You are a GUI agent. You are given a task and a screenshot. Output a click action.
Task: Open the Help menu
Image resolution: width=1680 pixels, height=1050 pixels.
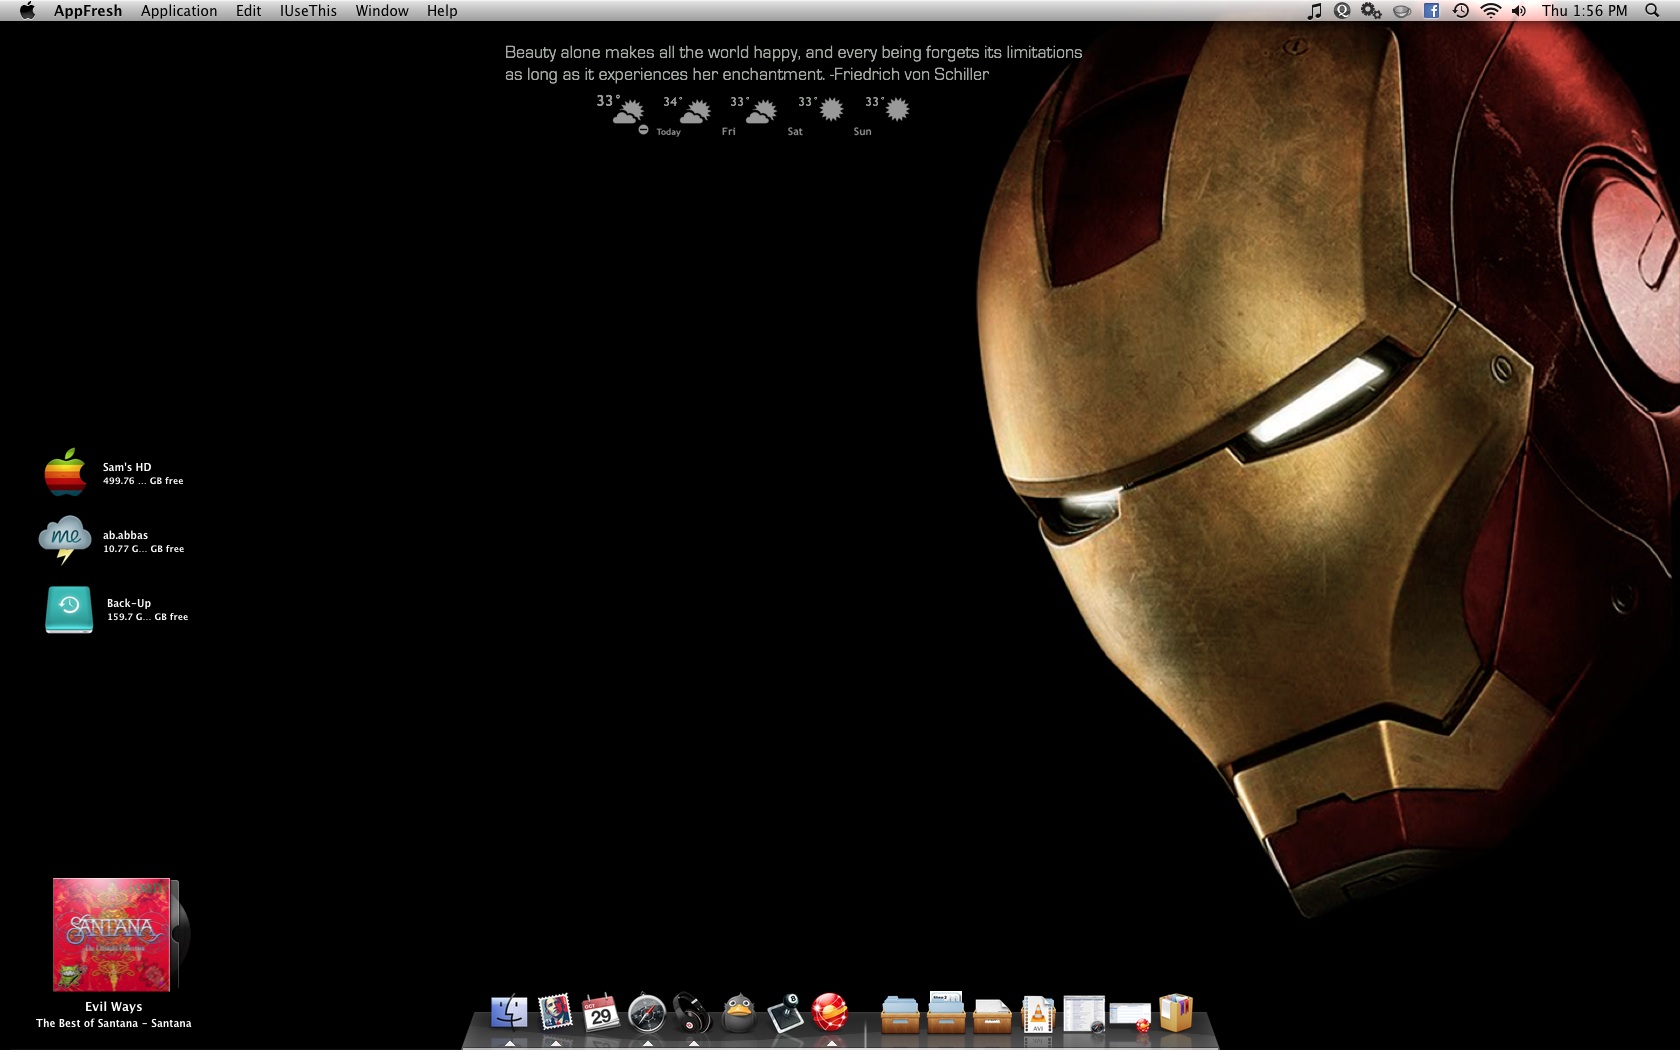tap(442, 11)
